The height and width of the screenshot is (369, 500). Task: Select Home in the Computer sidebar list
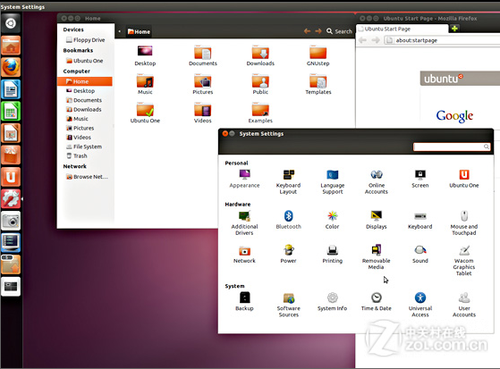85,81
